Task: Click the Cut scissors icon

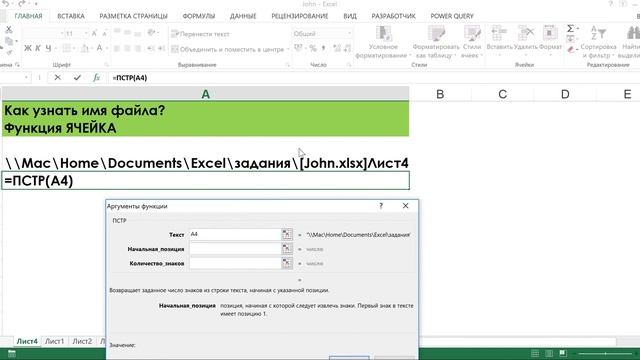Action: [9, 29]
